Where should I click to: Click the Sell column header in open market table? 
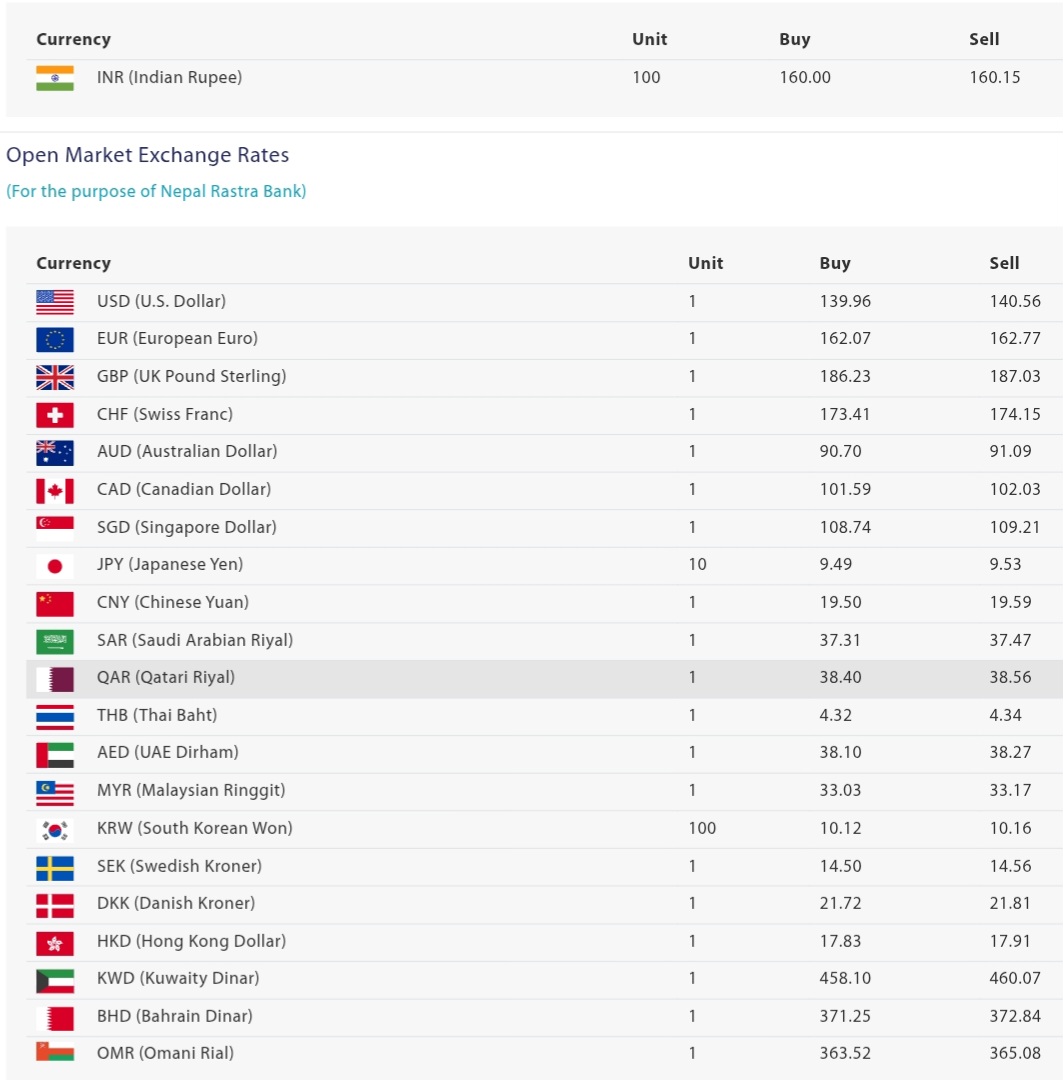tap(1004, 263)
